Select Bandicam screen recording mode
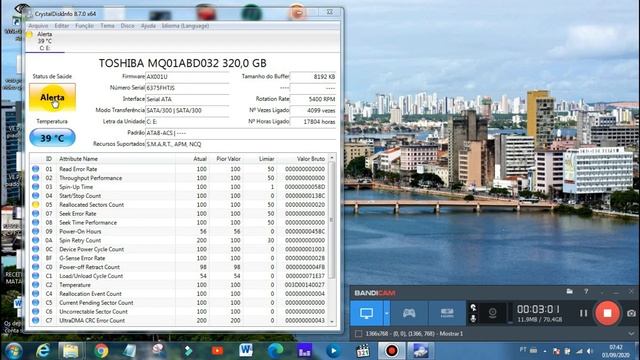 point(366,313)
